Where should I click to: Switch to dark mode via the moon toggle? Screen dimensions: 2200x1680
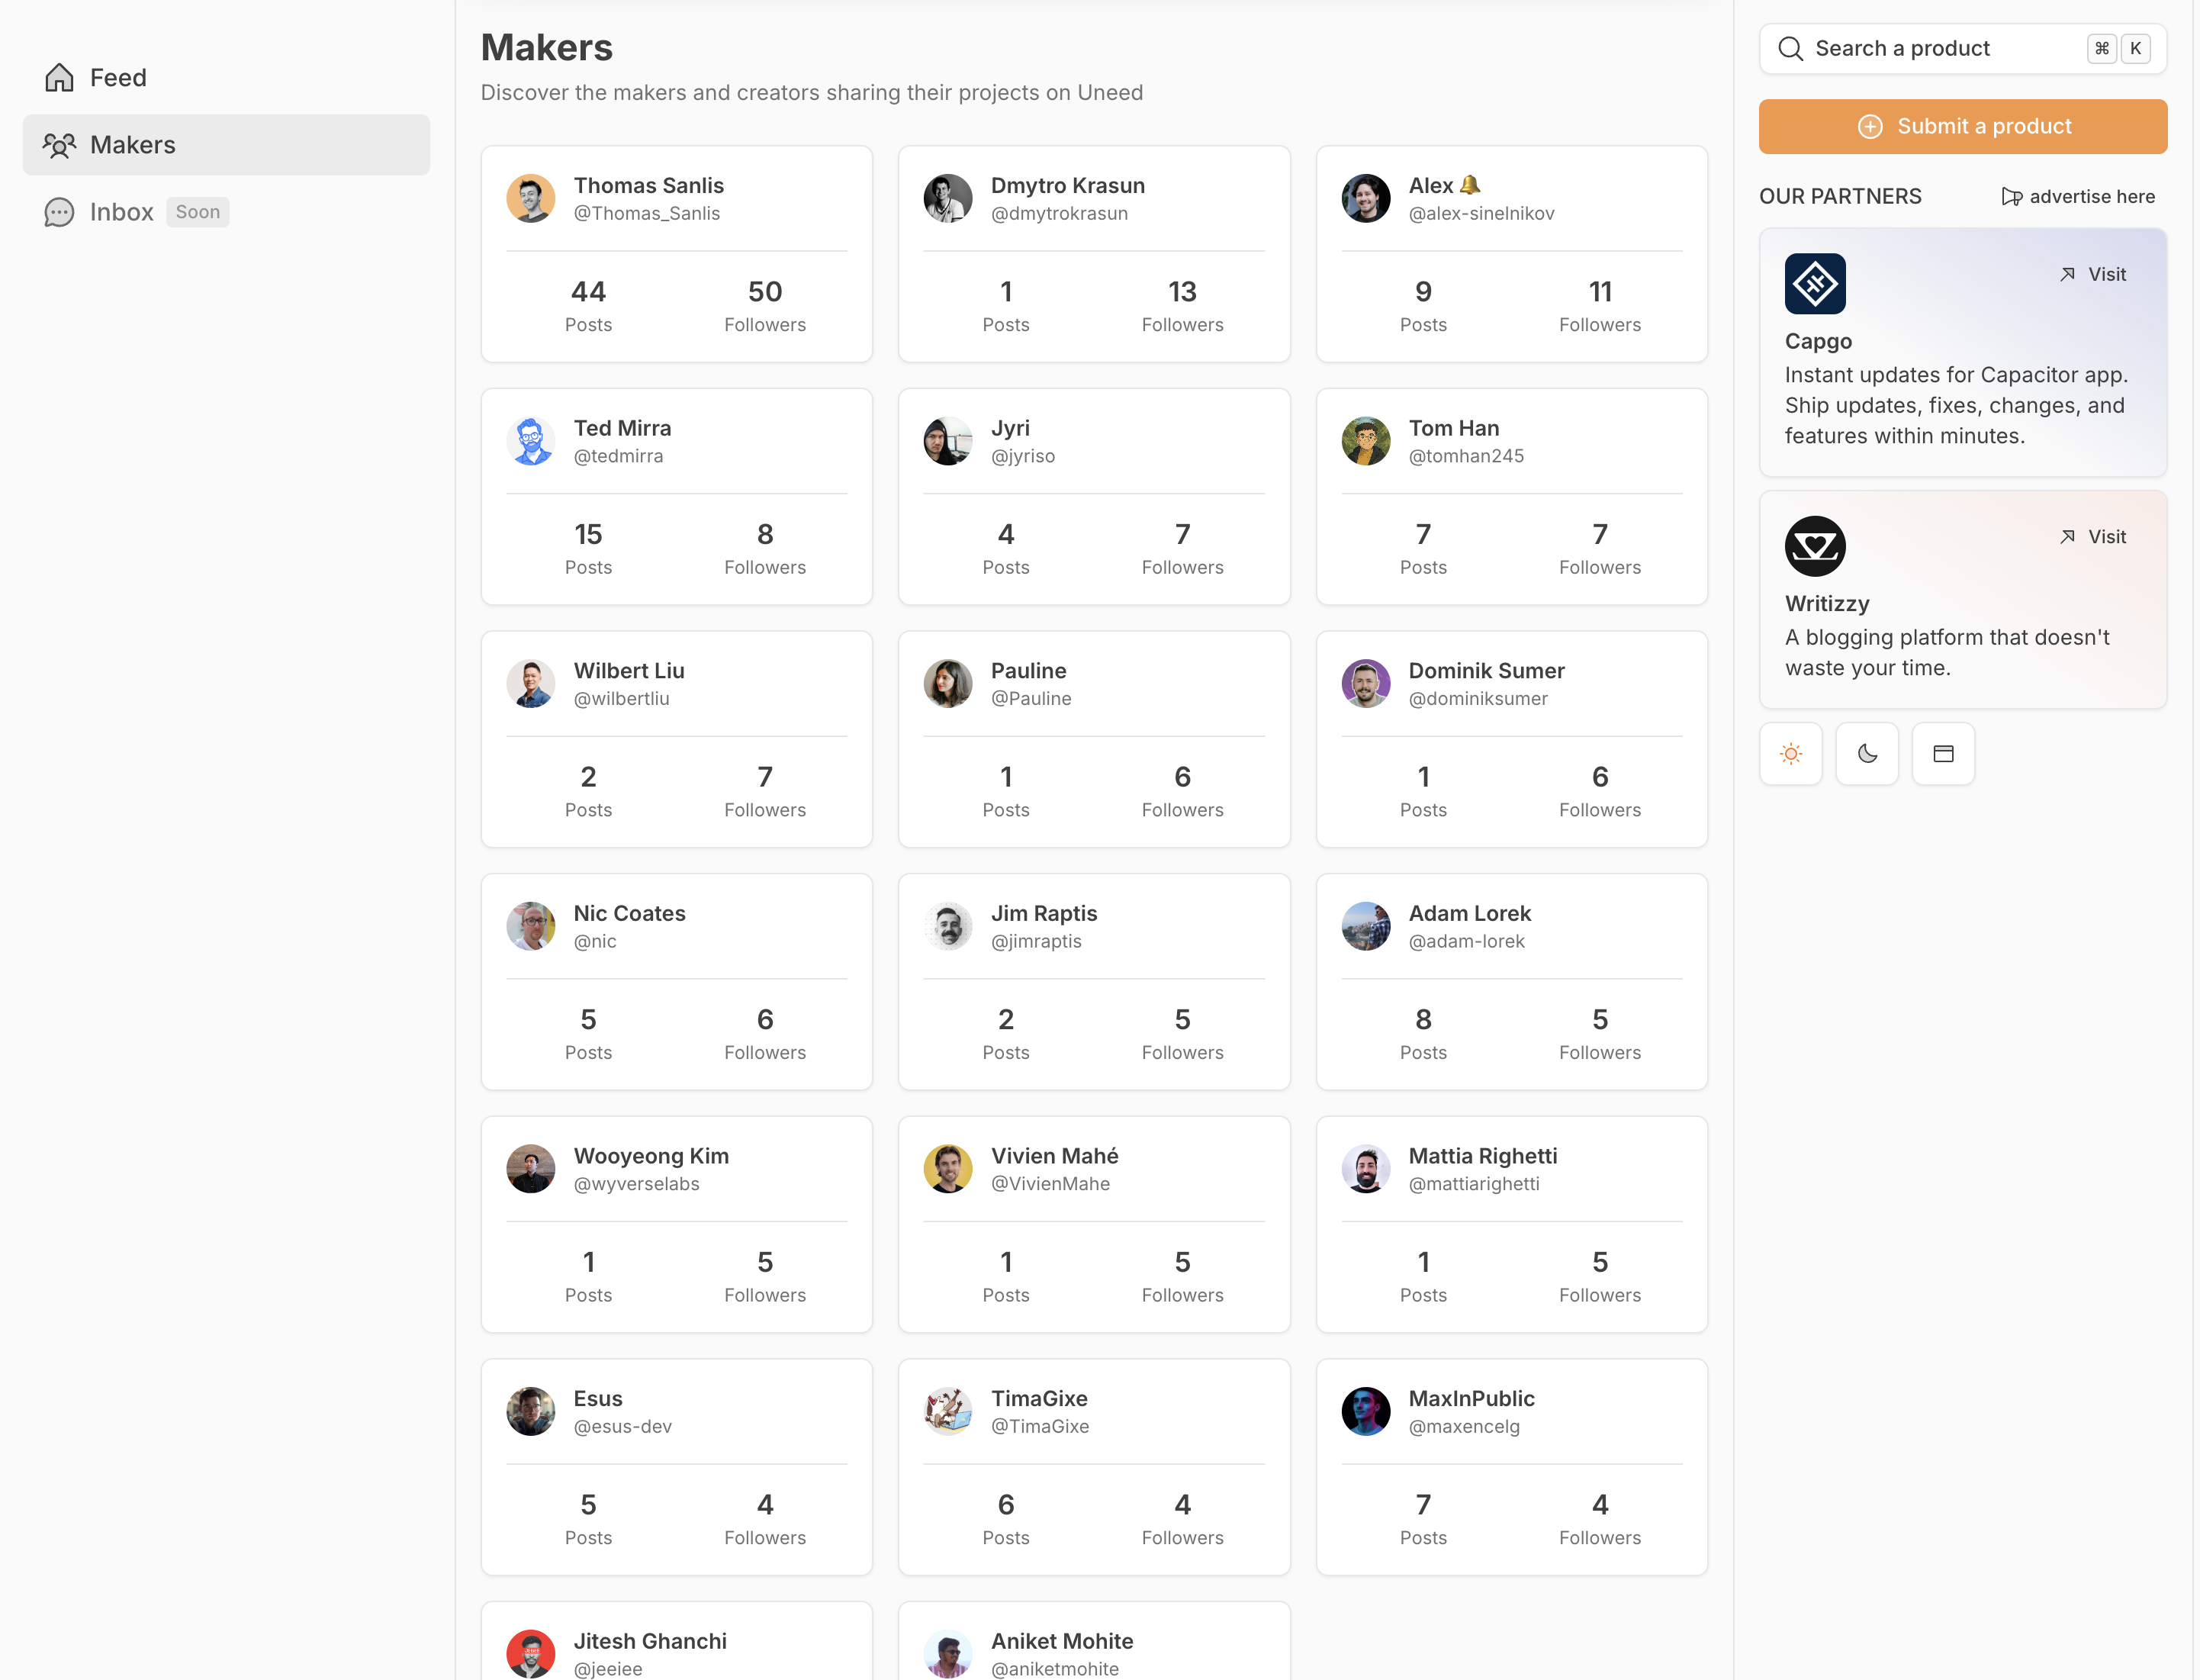pos(1867,753)
